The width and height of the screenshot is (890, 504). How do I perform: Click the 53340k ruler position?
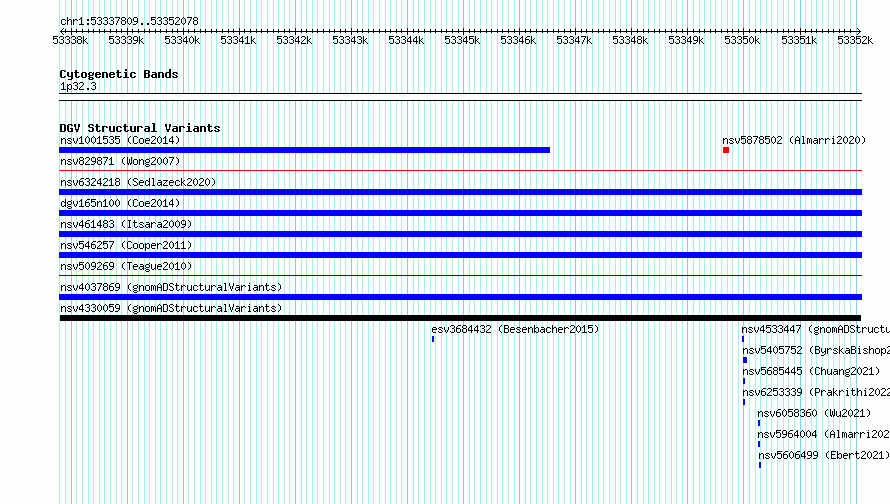point(182,40)
